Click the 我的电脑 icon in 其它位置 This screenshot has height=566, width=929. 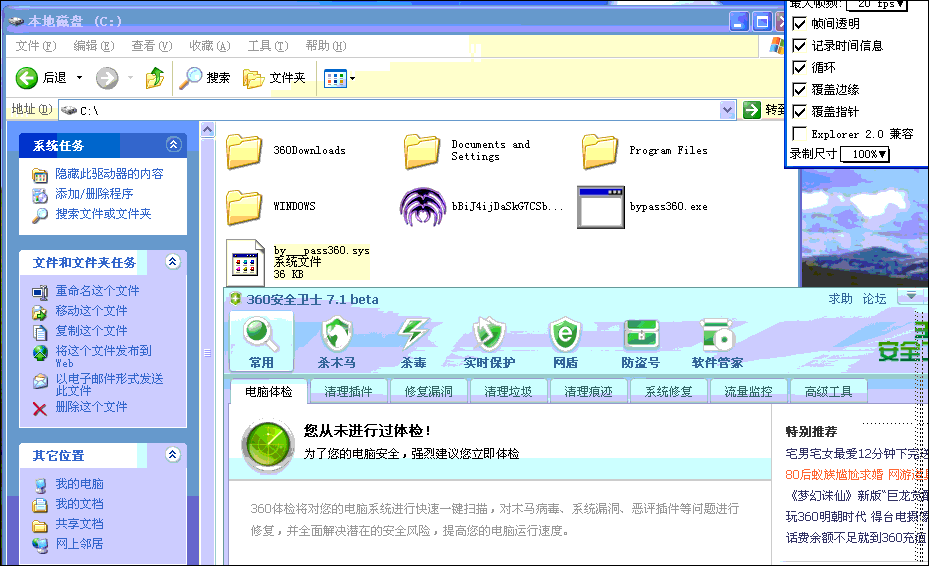40,485
